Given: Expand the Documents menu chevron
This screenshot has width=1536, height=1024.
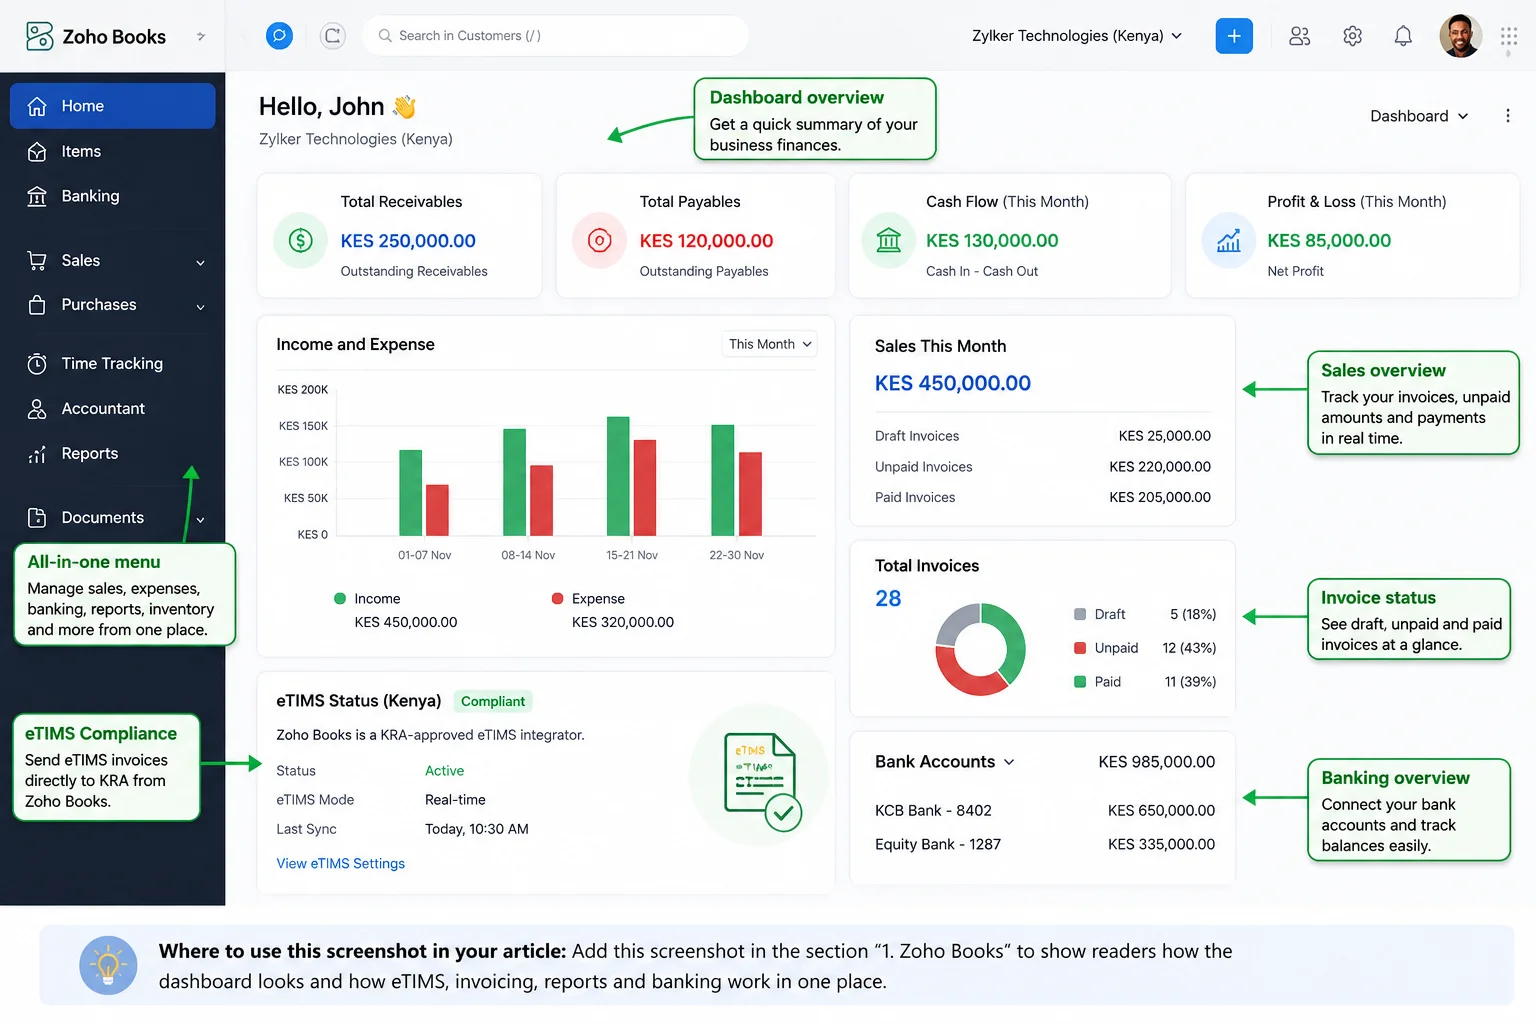Looking at the screenshot, I should (x=200, y=520).
